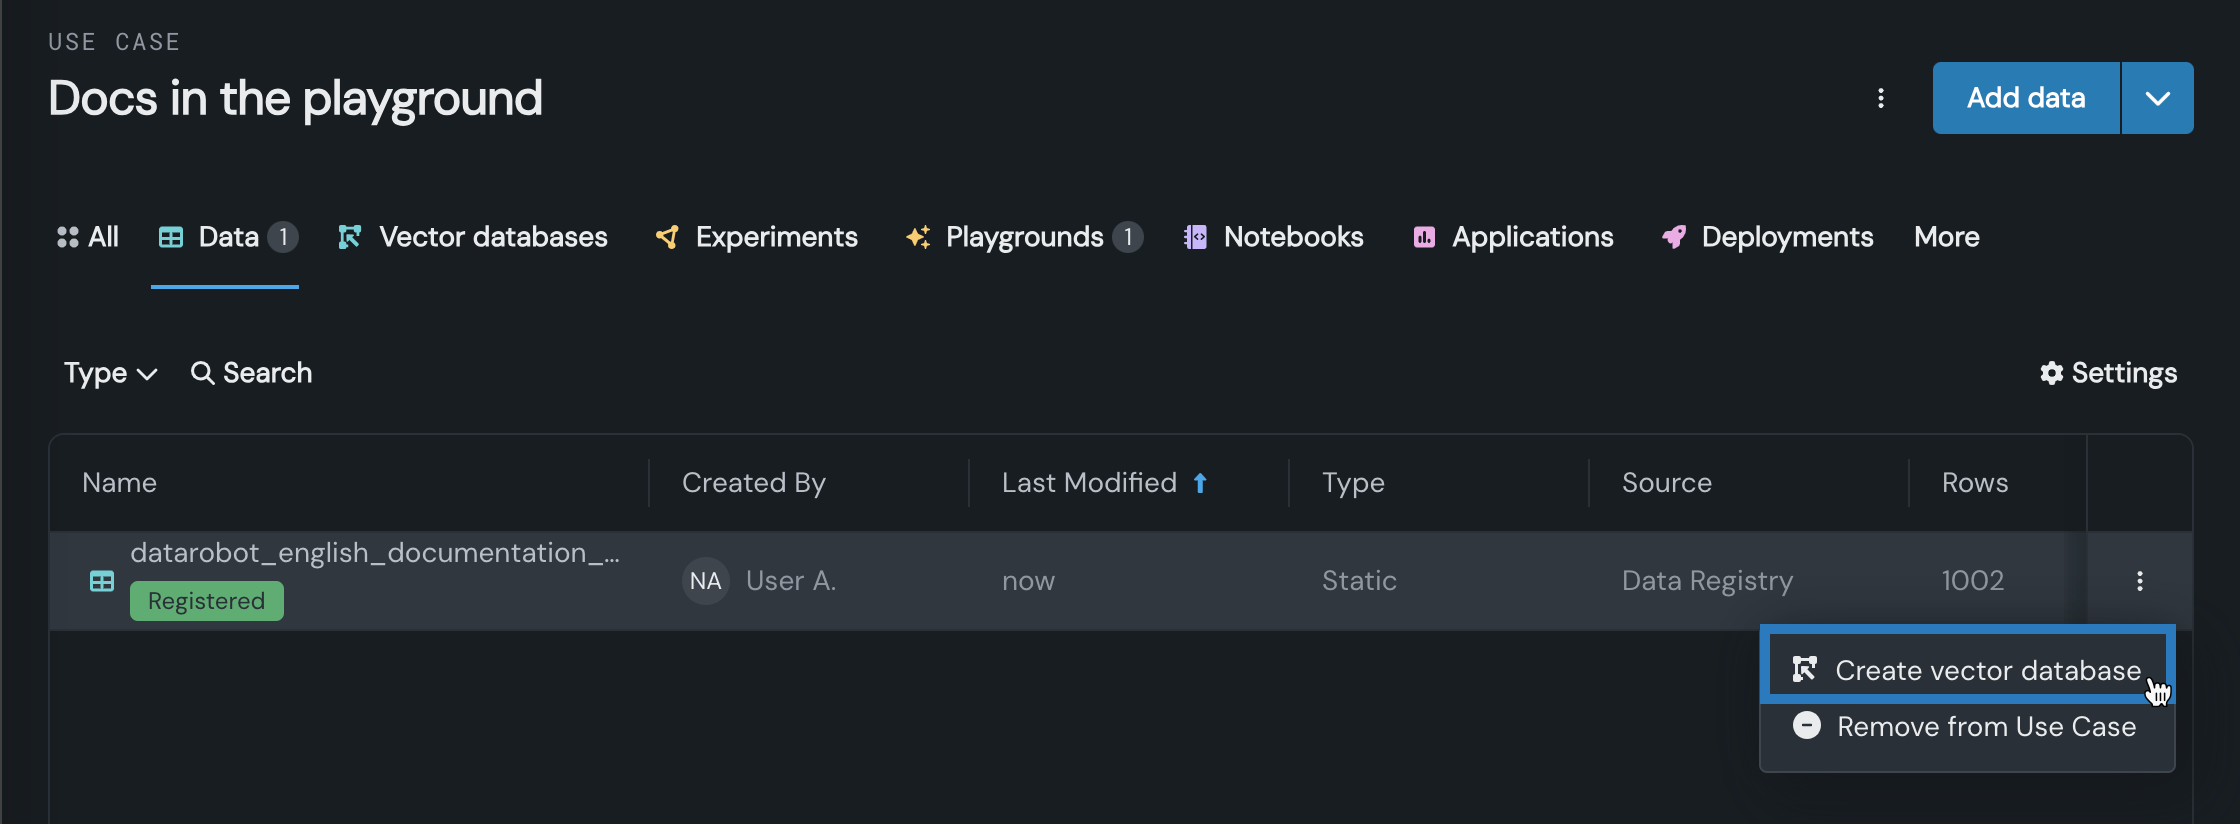The image size is (2240, 824).
Task: Expand the Add data dropdown arrow
Action: coord(2158,98)
